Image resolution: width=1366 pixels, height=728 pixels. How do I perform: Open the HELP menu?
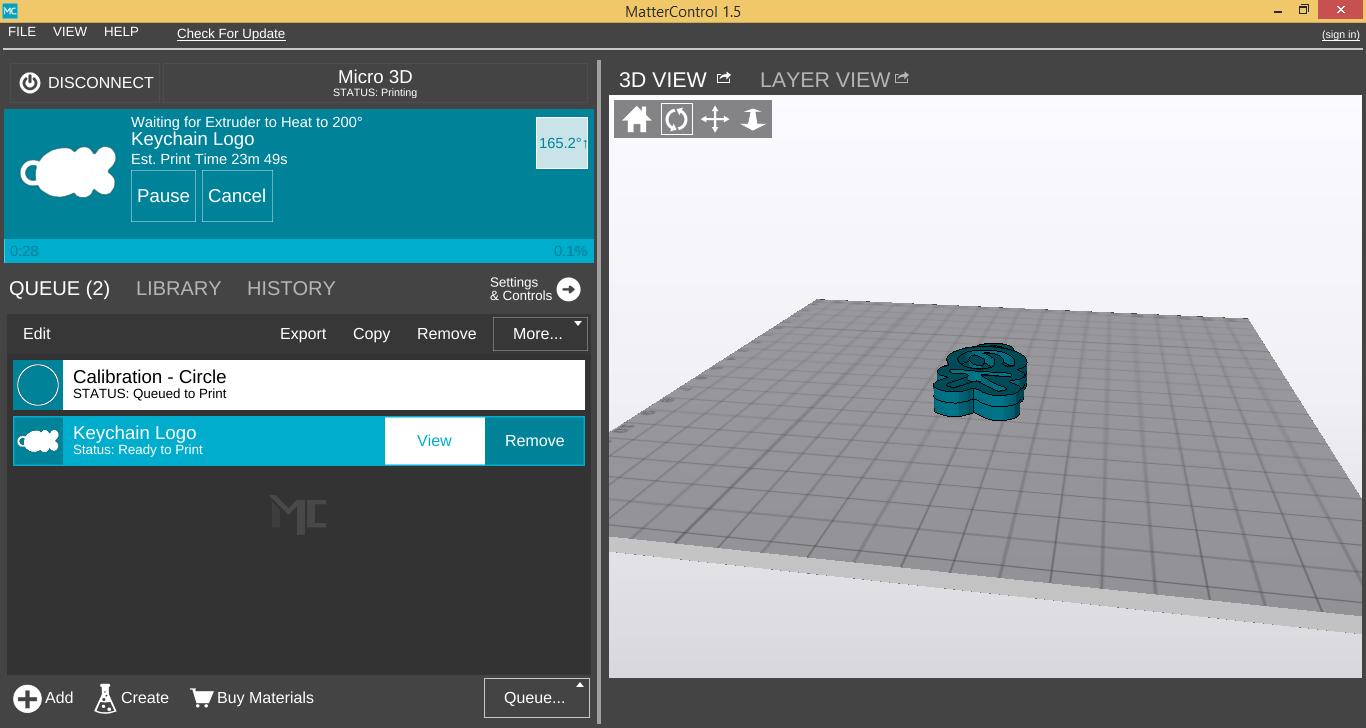[x=121, y=32]
